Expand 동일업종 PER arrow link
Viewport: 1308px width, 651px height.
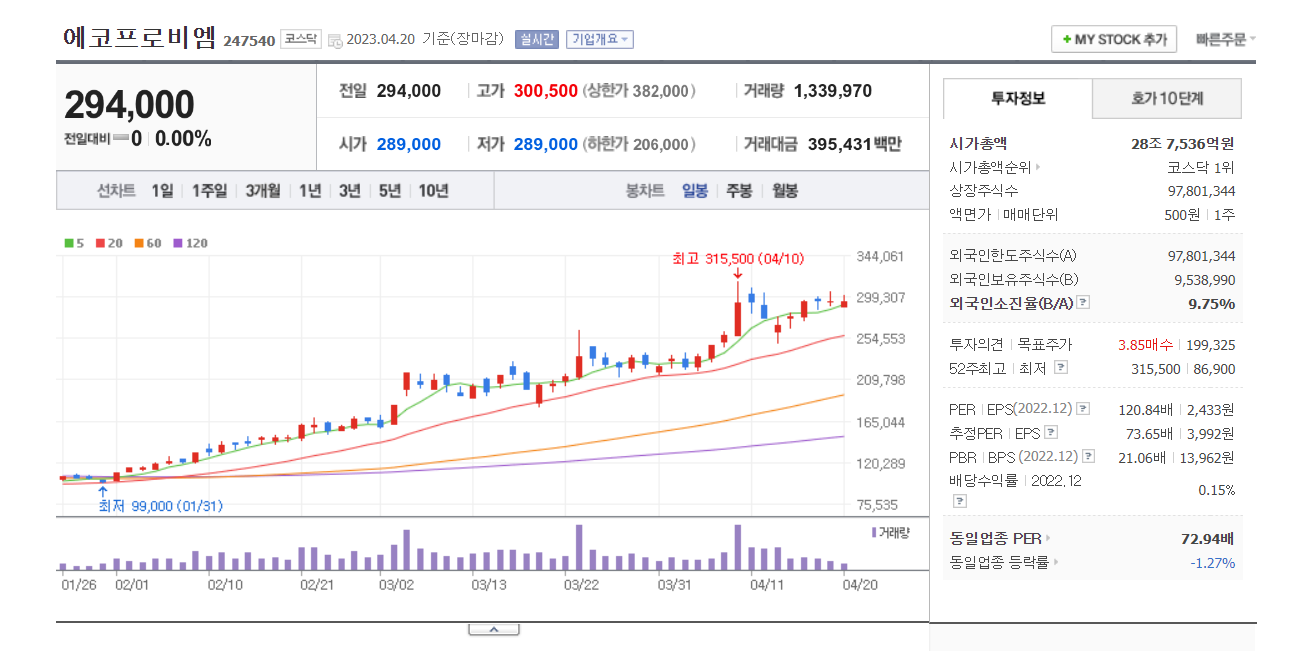tap(1049, 539)
